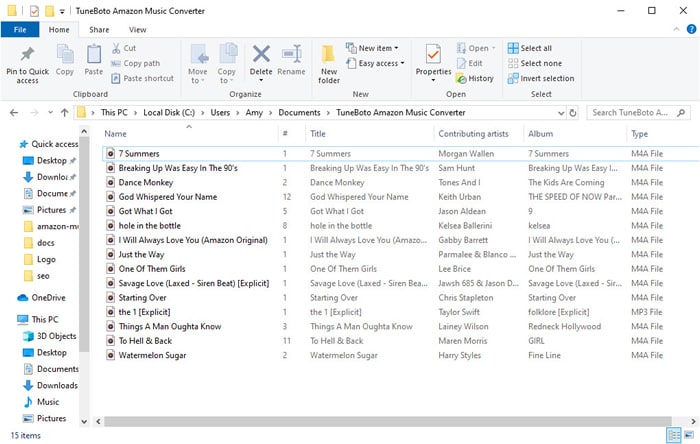This screenshot has width=700, height=444.
Task: Open Music in the navigation pane
Action: [x=41, y=402]
